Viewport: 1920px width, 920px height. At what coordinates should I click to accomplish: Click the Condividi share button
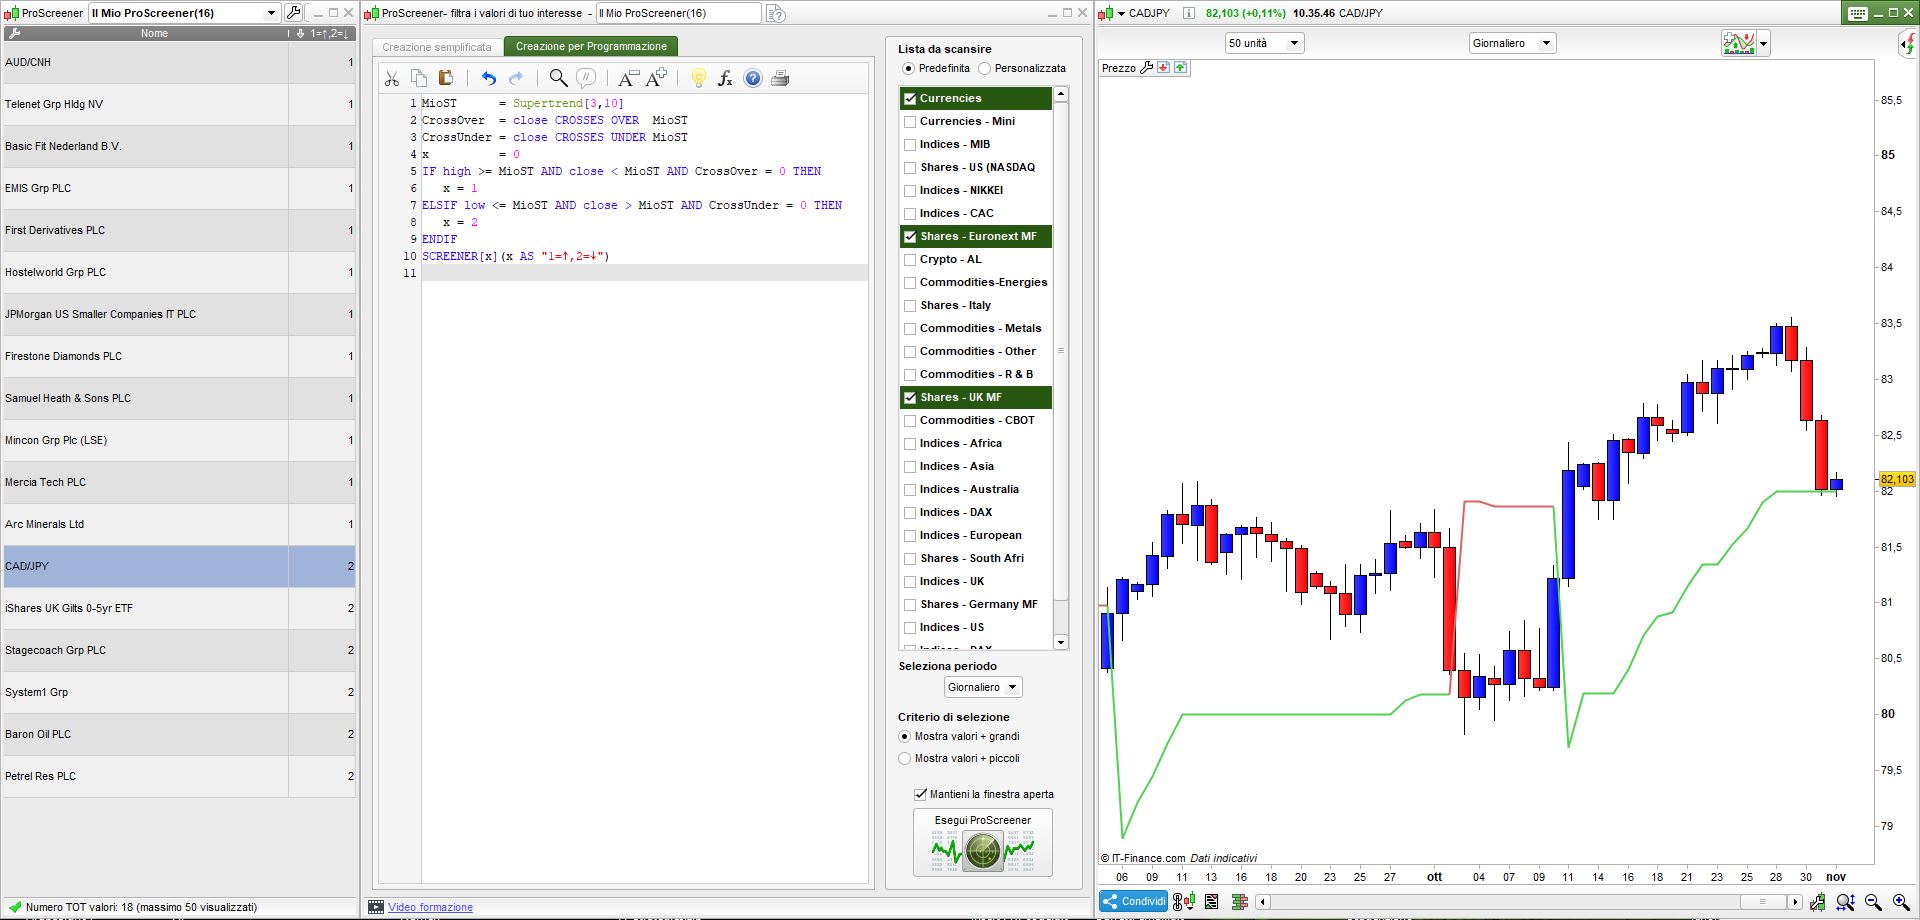[x=1134, y=902]
